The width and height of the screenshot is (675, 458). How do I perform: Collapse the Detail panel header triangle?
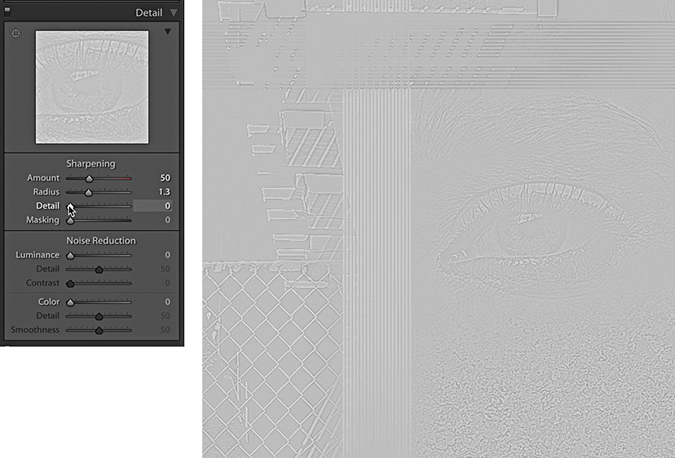(173, 13)
